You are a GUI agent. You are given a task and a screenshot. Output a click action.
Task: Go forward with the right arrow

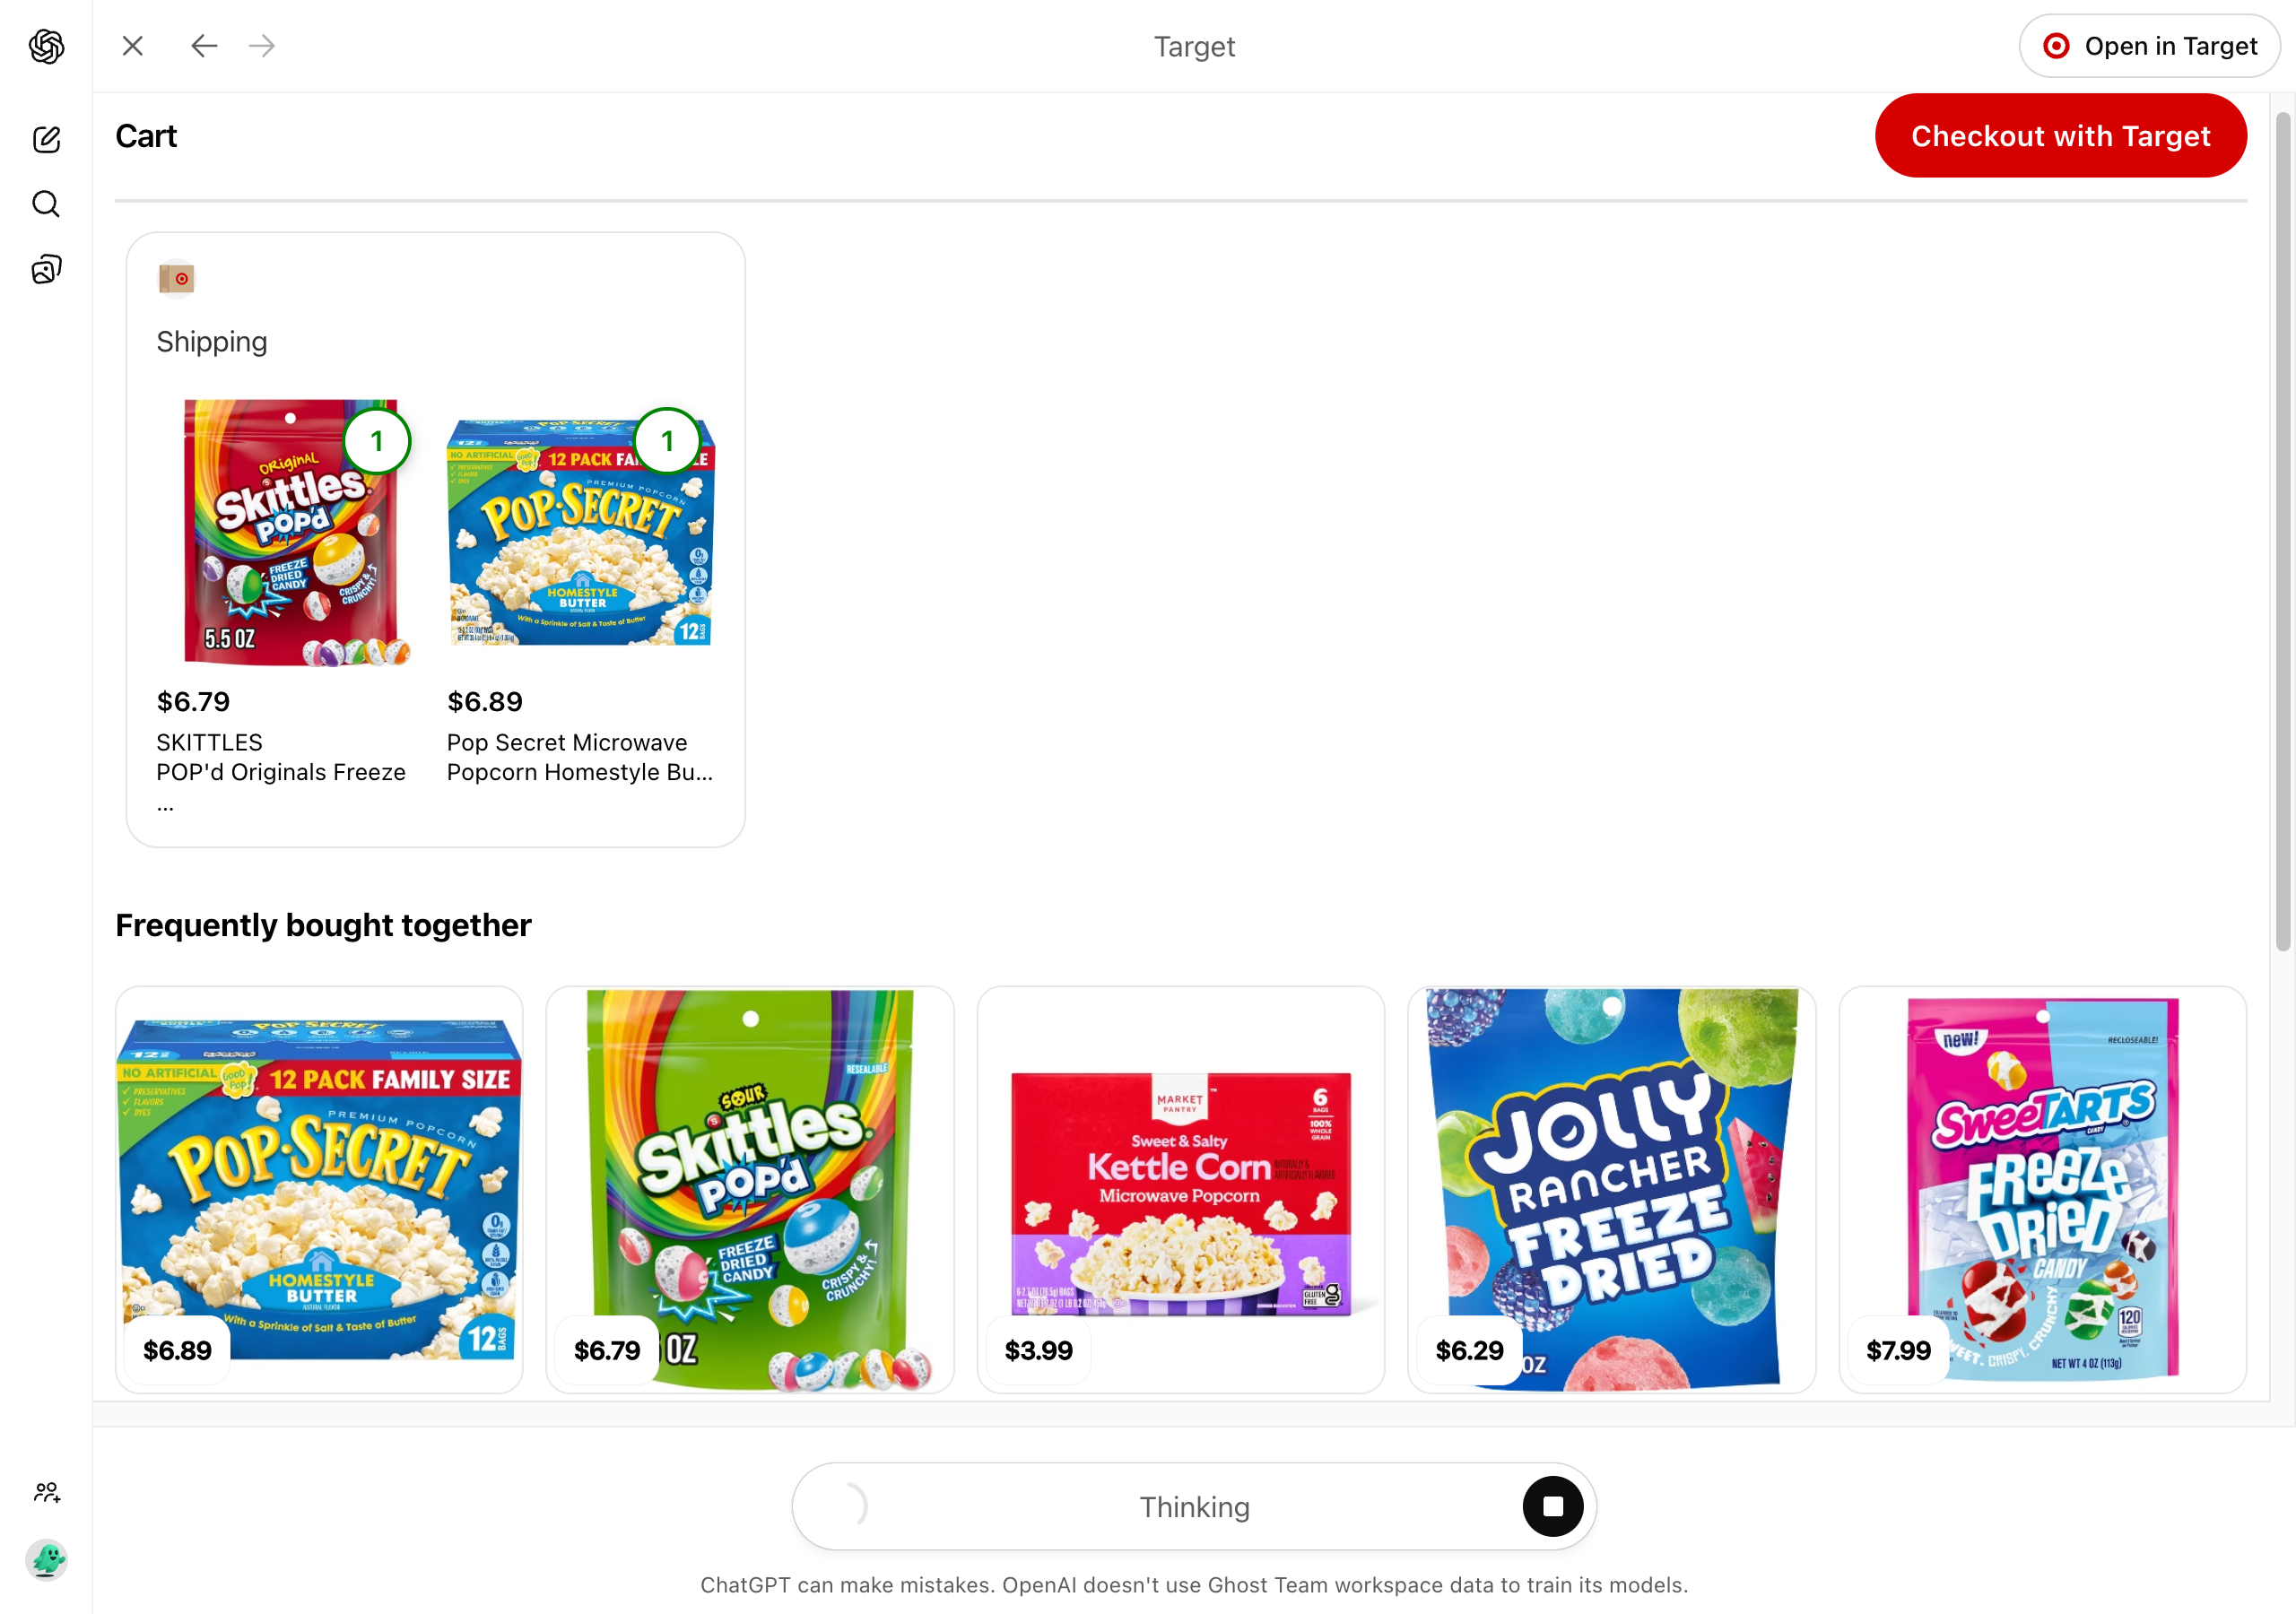[x=262, y=46]
